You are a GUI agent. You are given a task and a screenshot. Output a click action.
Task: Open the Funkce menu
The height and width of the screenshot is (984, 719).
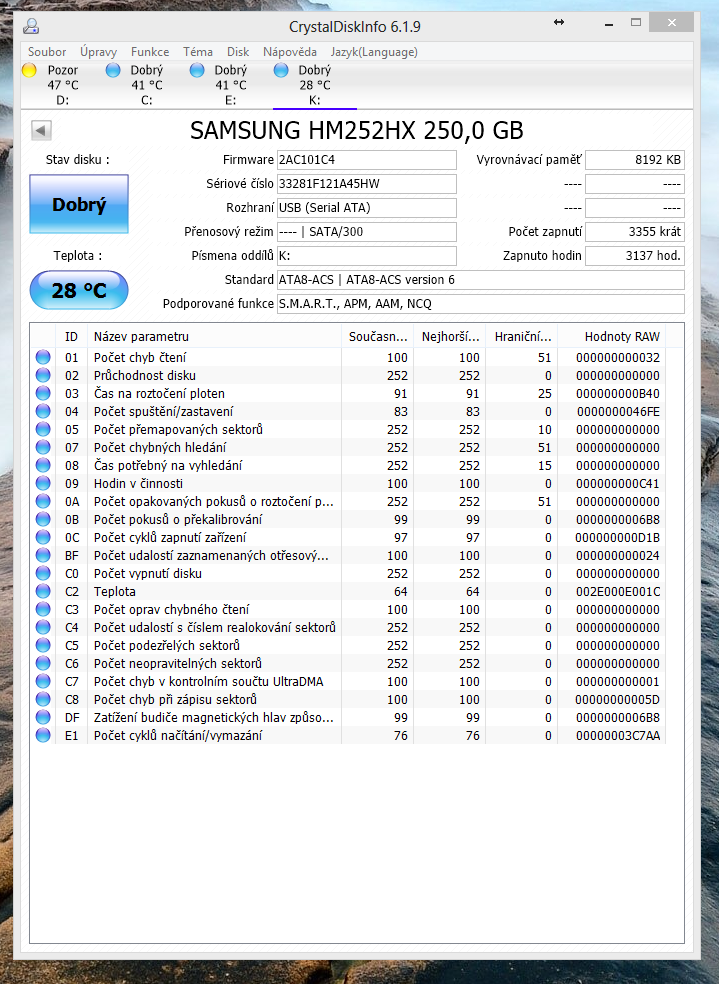[150, 51]
